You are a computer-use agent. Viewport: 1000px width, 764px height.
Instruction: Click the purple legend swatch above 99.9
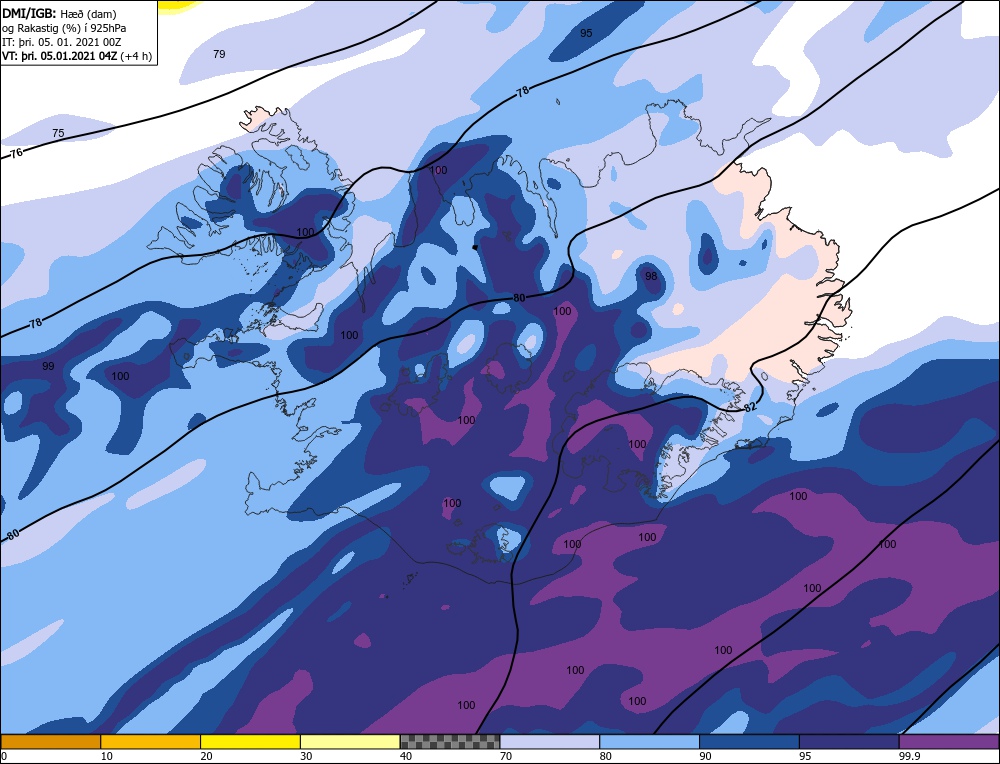pos(949,742)
